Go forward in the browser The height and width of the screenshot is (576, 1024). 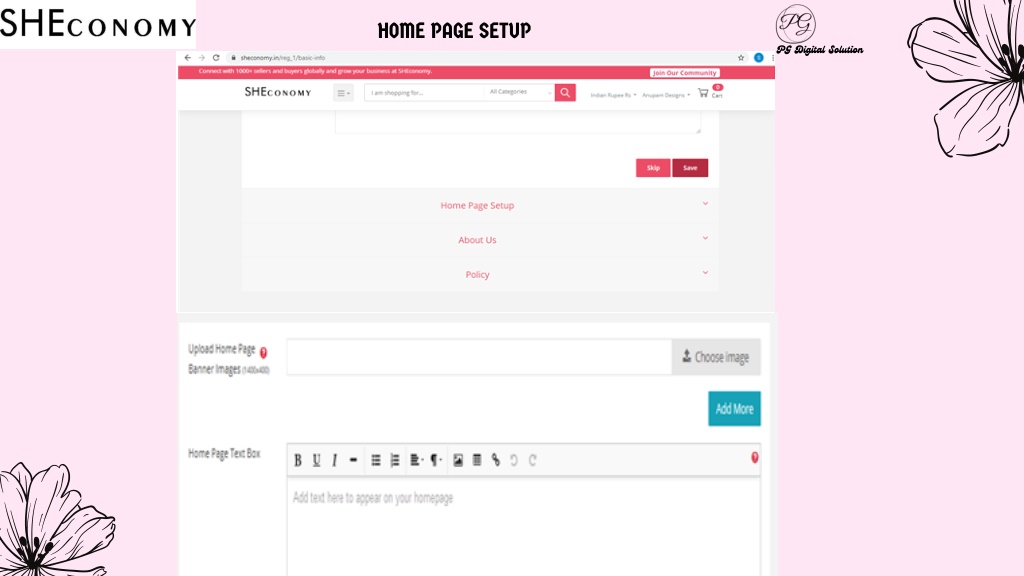pyautogui.click(x=202, y=57)
